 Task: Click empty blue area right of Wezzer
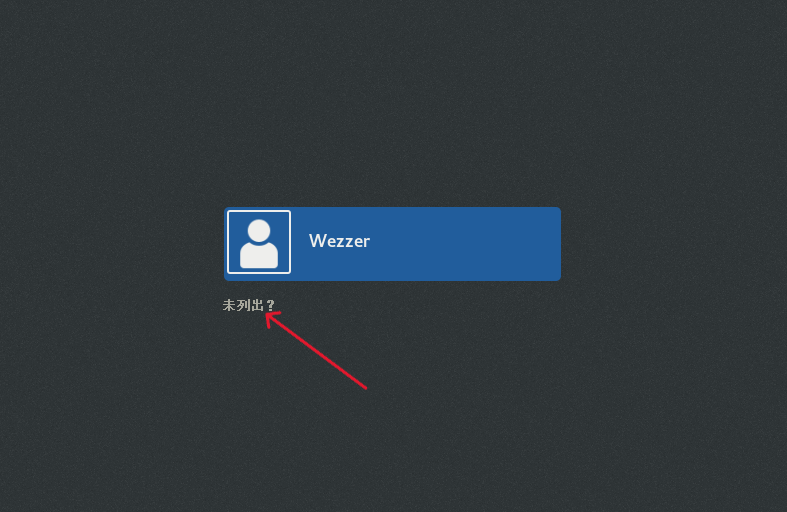click(467, 244)
